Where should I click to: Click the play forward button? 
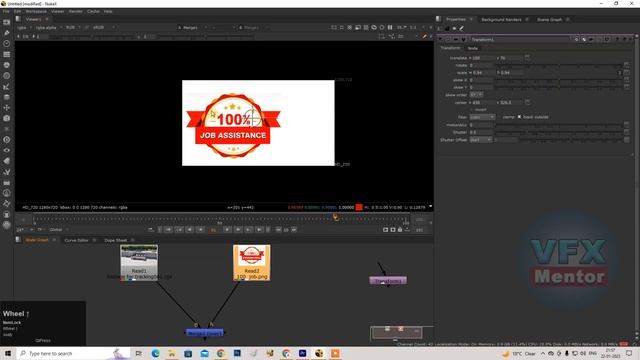tap(238, 230)
